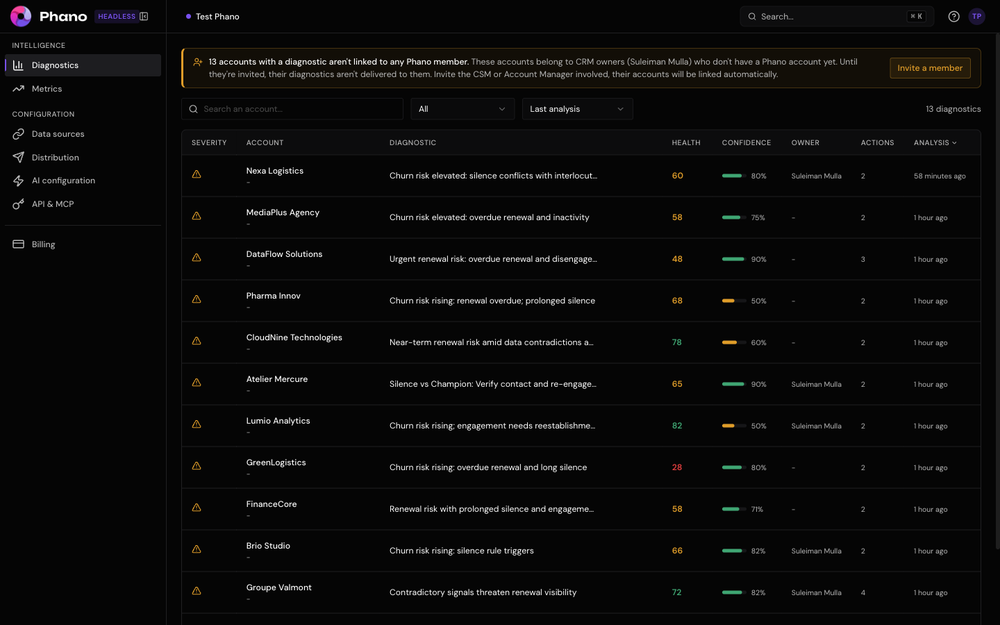Image resolution: width=1000 pixels, height=625 pixels.
Task: Click the severity warning icon for DataFlow Solutions
Action: [x=196, y=258]
